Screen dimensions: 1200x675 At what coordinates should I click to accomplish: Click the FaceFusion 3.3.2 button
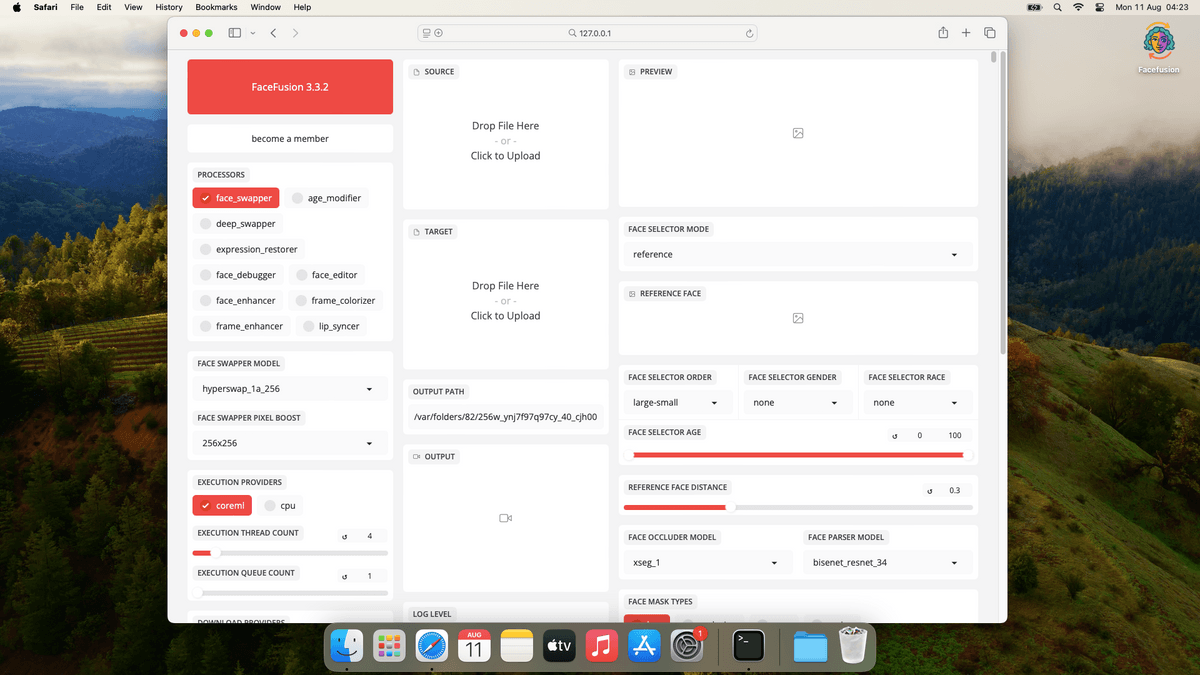(x=290, y=87)
